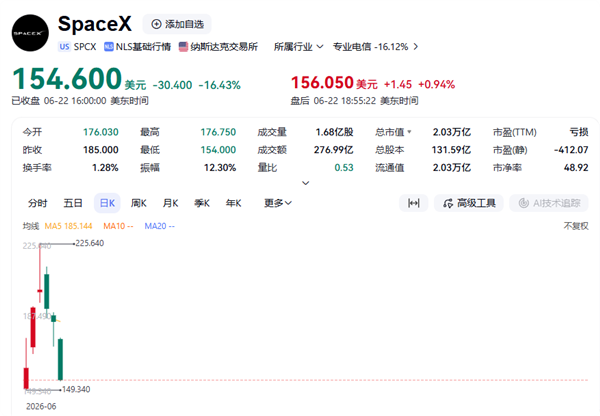Expand more stats chevron below table

click(x=305, y=183)
